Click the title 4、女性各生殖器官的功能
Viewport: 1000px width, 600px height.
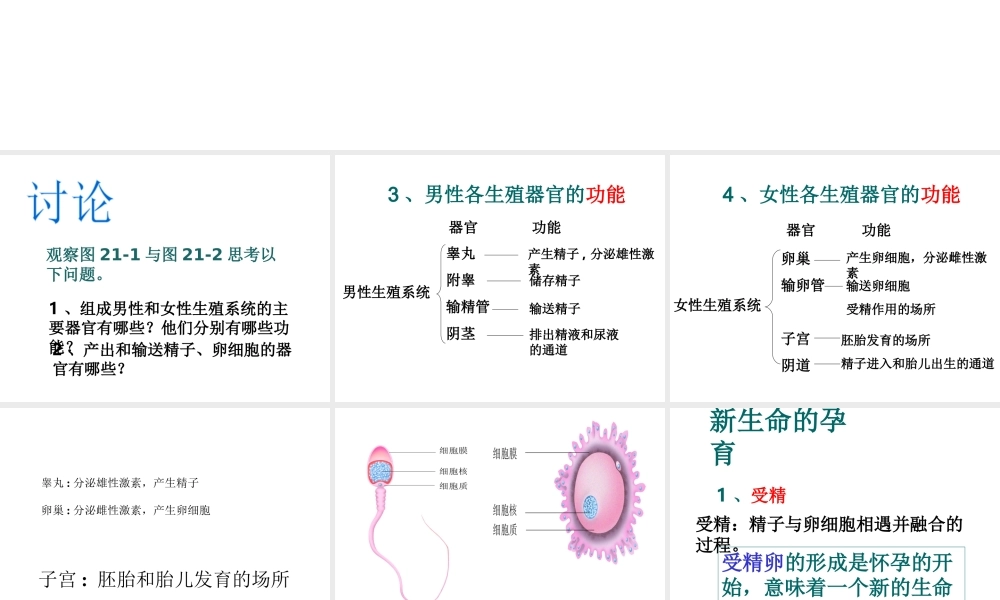coord(841,194)
